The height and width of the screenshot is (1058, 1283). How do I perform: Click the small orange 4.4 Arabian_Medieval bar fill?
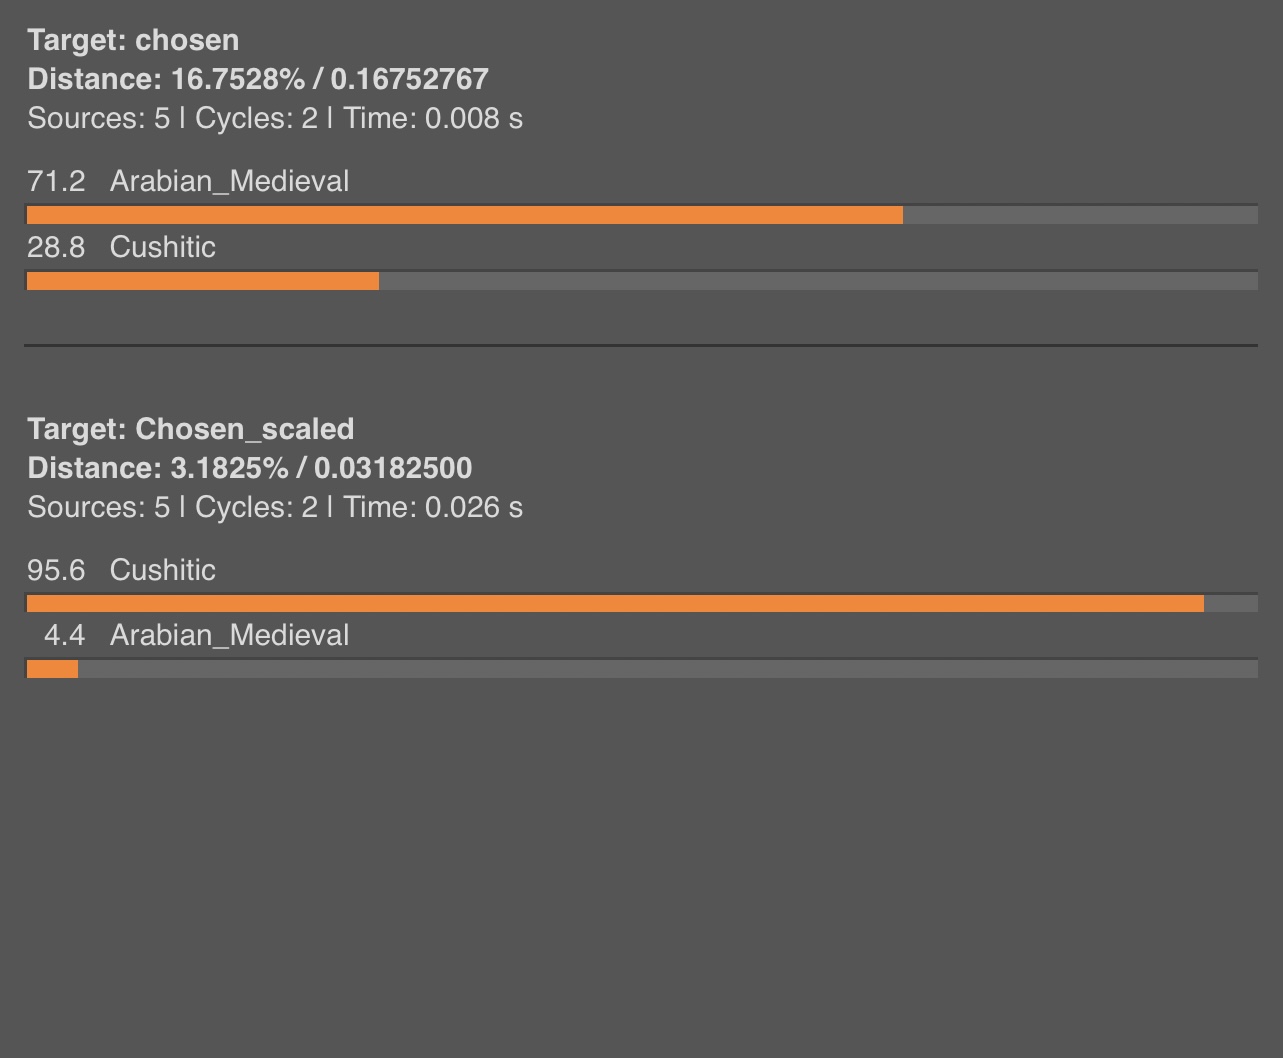point(52,670)
